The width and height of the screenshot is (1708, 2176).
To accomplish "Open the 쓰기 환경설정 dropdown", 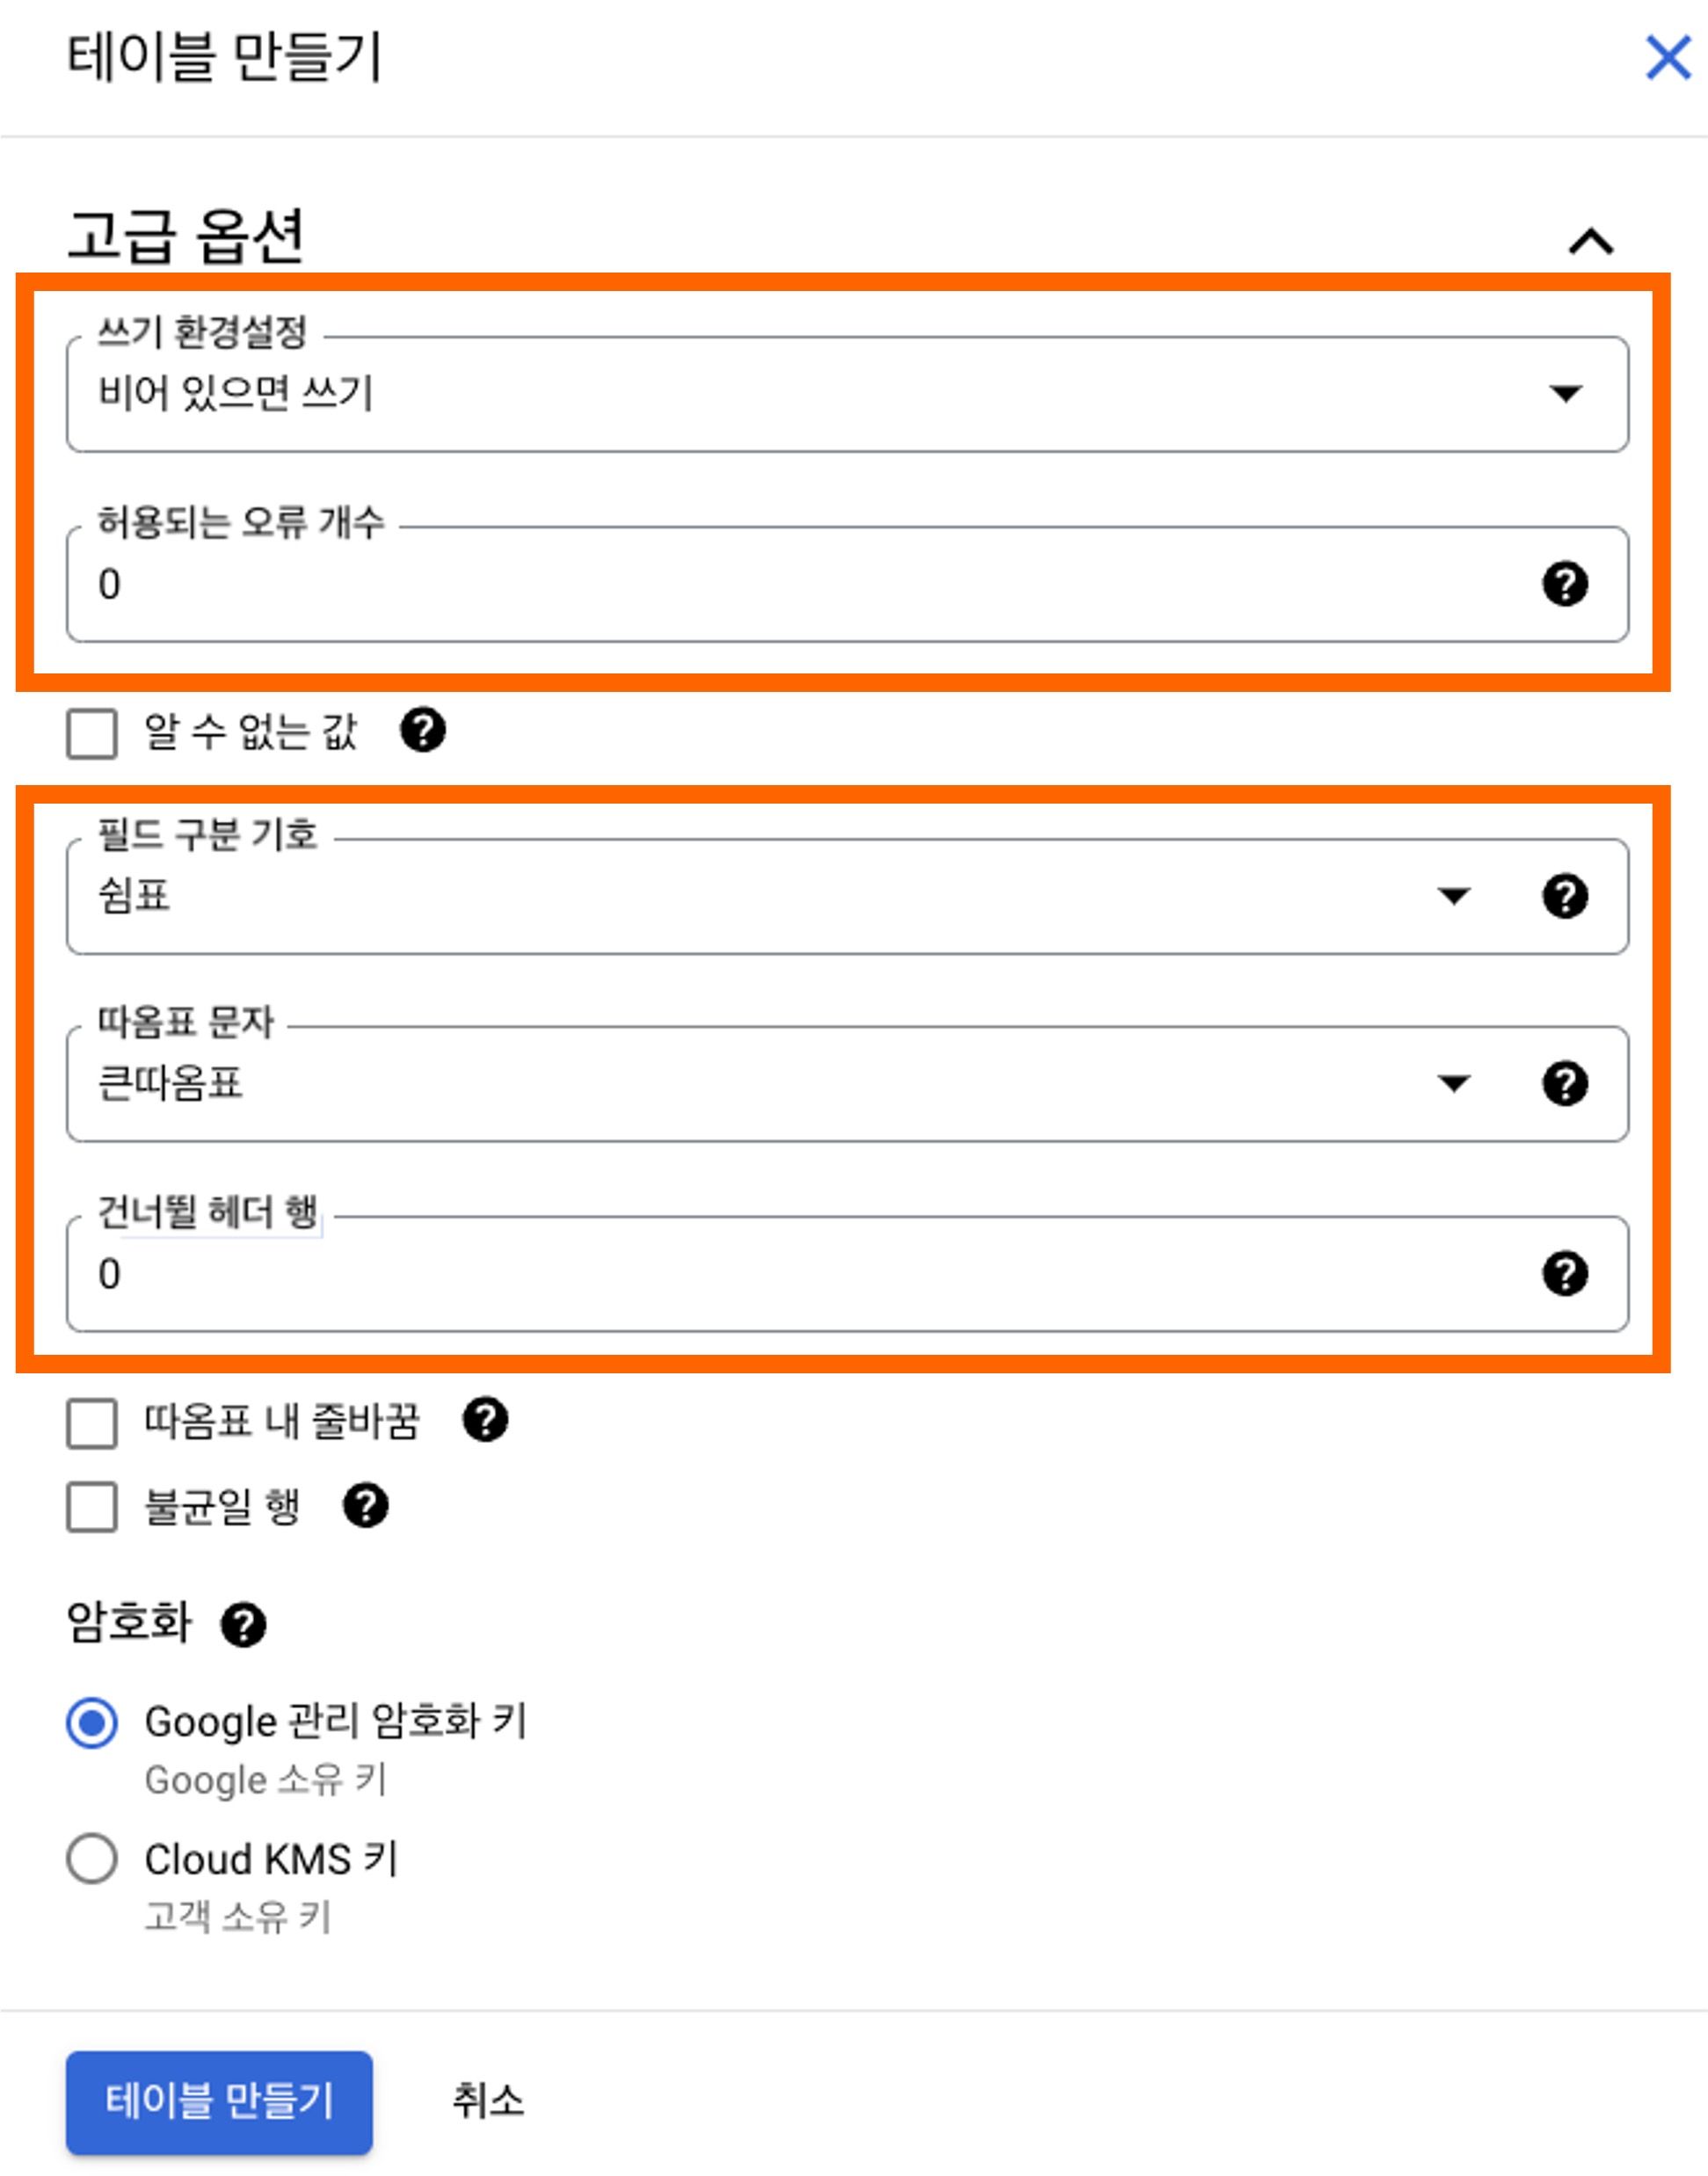I will coord(847,394).
